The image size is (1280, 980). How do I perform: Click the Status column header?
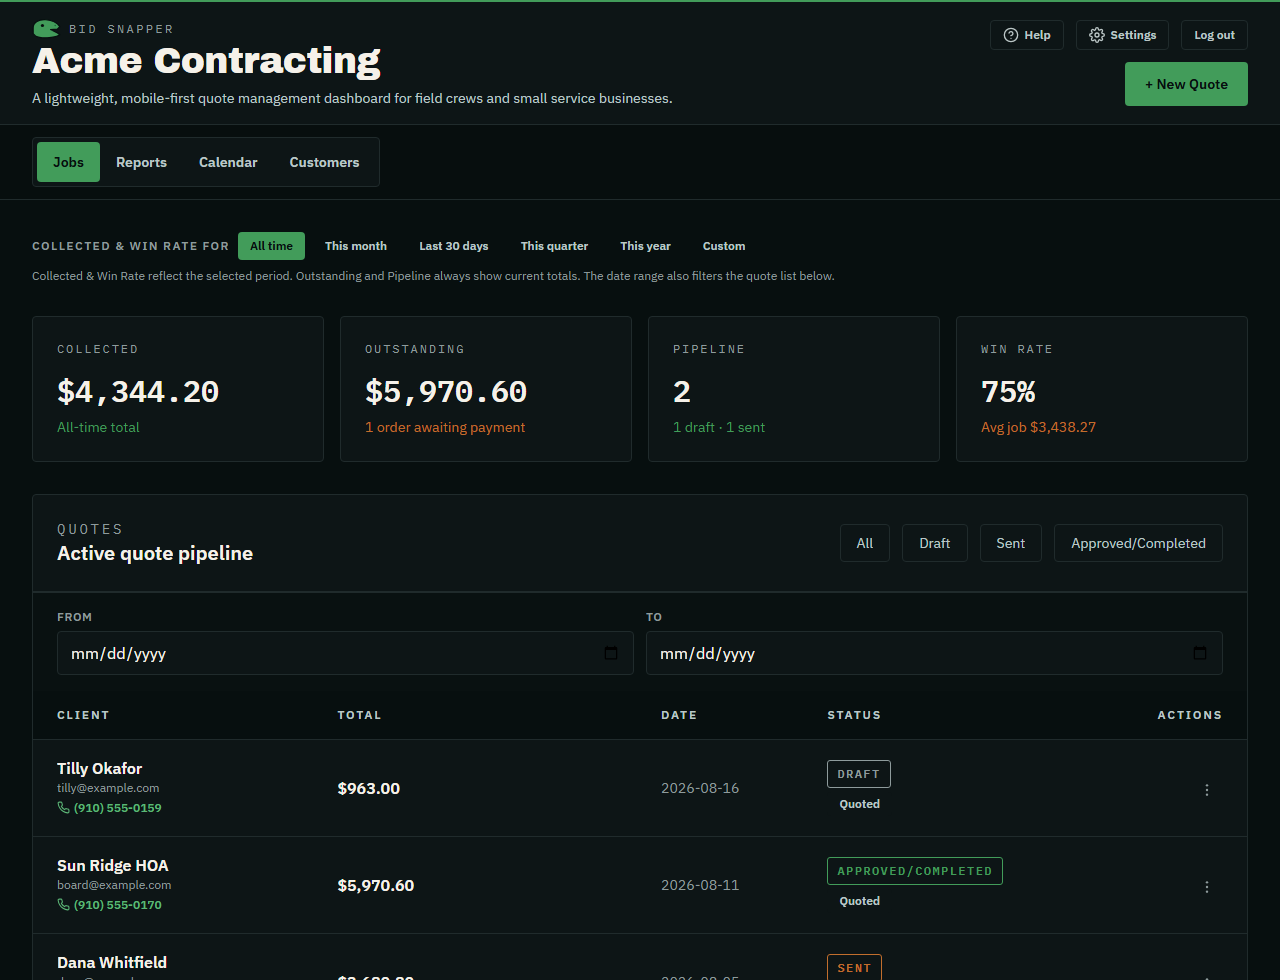(x=854, y=715)
